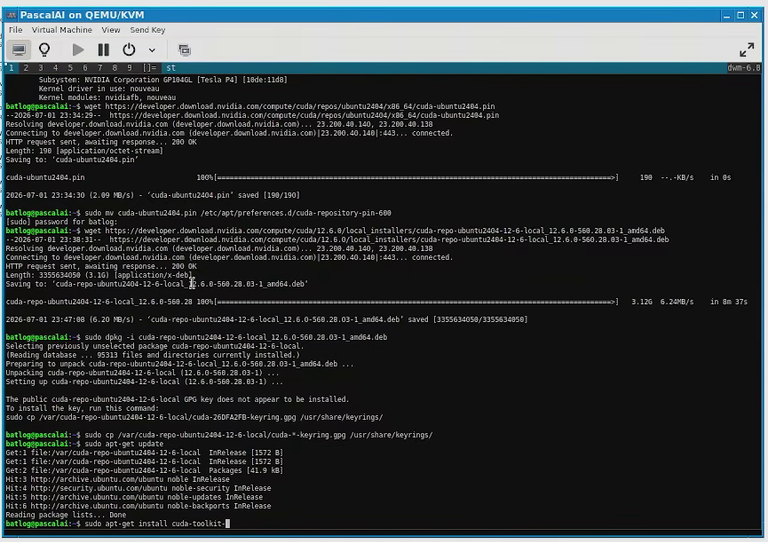Screen dimensions: 768x542
Task: Select dwm tag 3
Action: pyautogui.click(x=41, y=68)
